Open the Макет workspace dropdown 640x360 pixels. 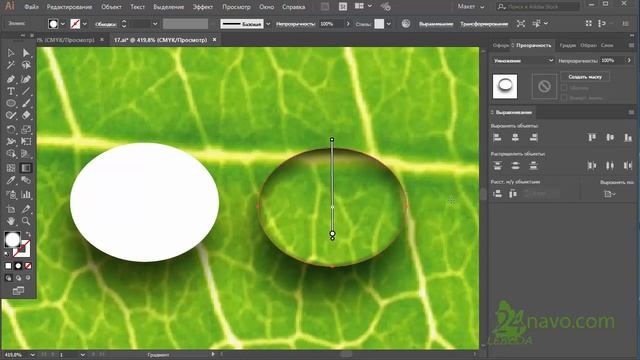point(471,7)
